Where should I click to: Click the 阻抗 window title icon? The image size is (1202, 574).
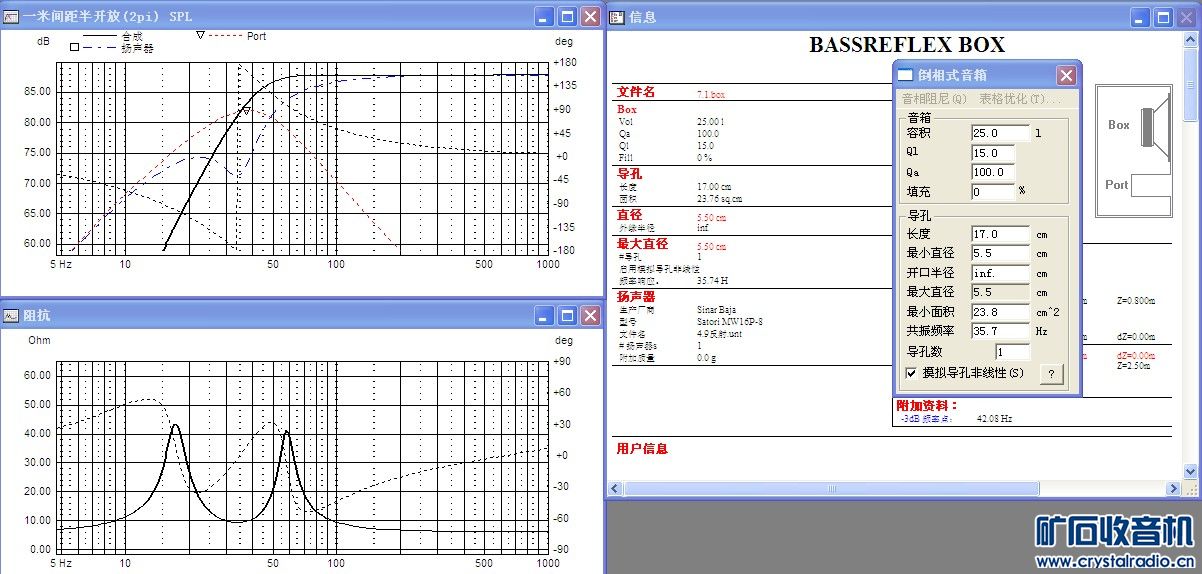tap(11, 316)
